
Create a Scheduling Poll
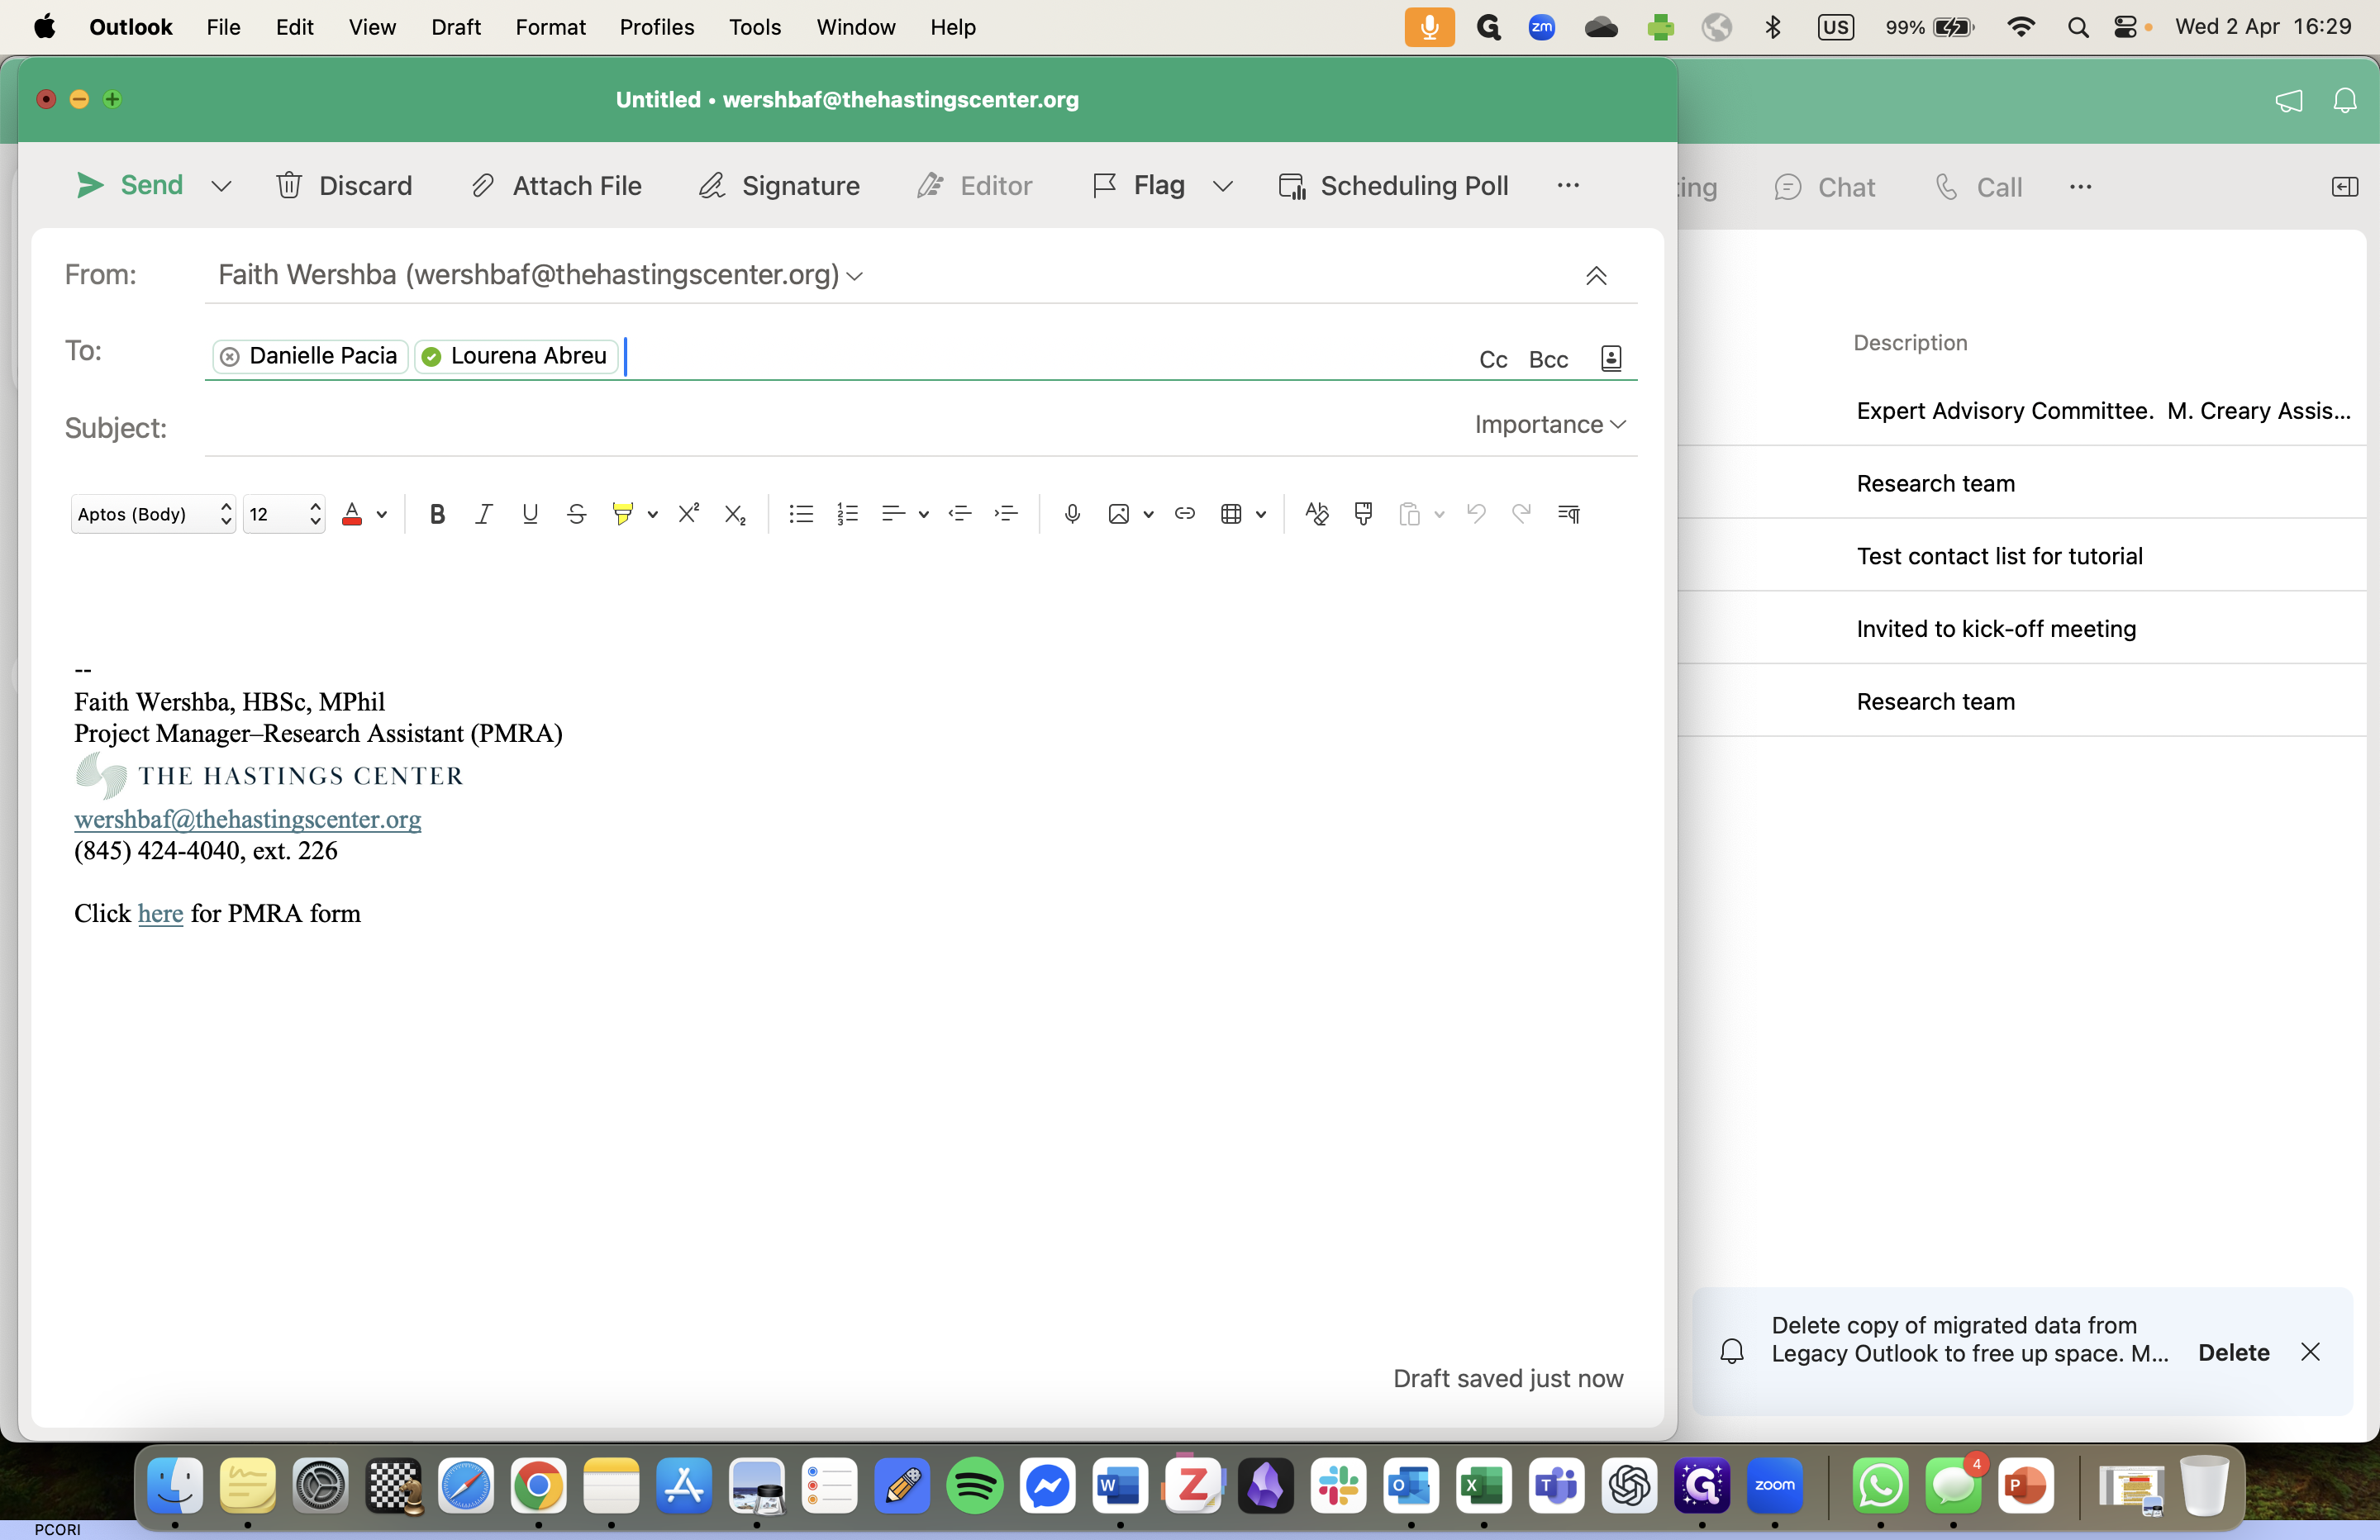click(1393, 186)
